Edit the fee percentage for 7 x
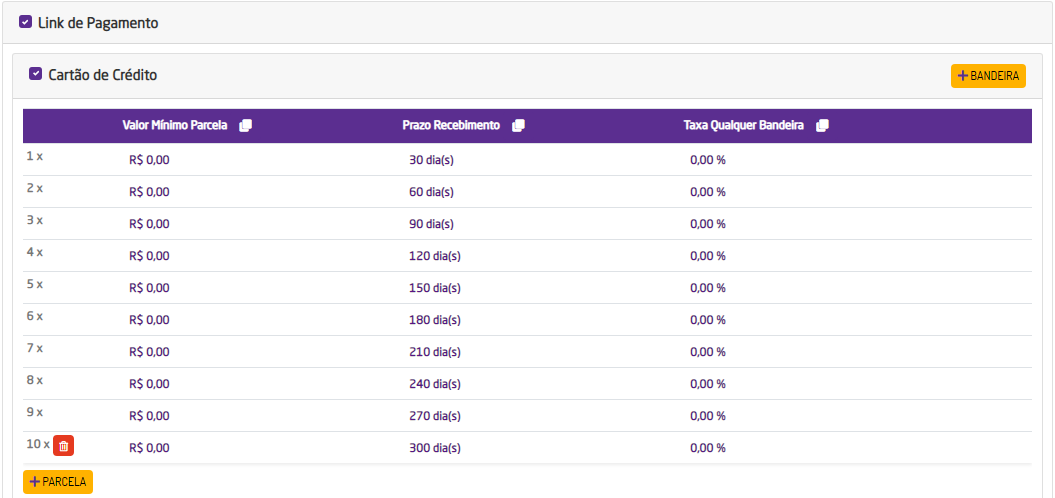1055x498 pixels. 707,352
